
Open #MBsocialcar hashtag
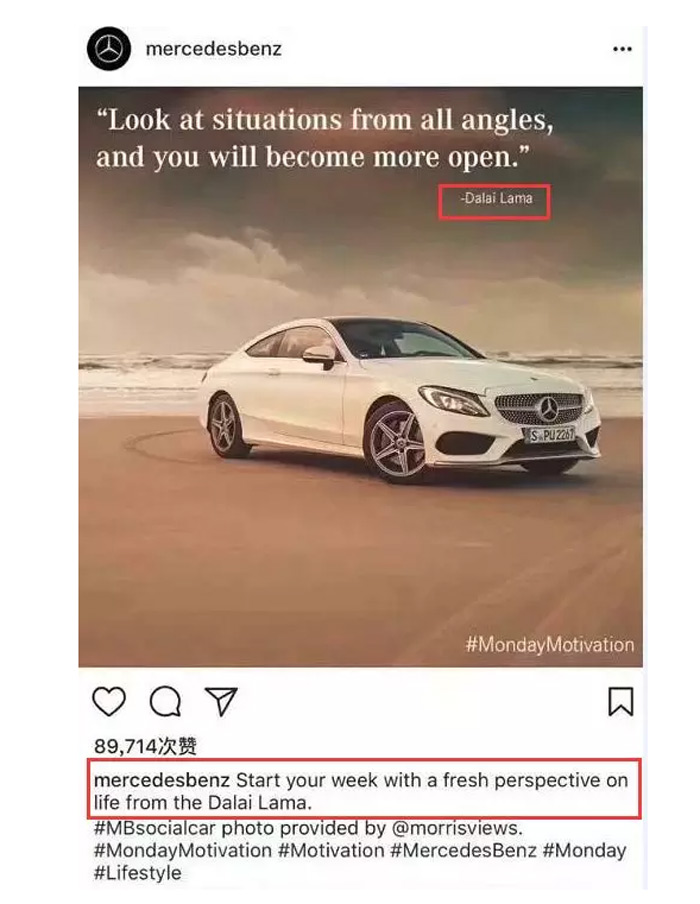point(155,828)
